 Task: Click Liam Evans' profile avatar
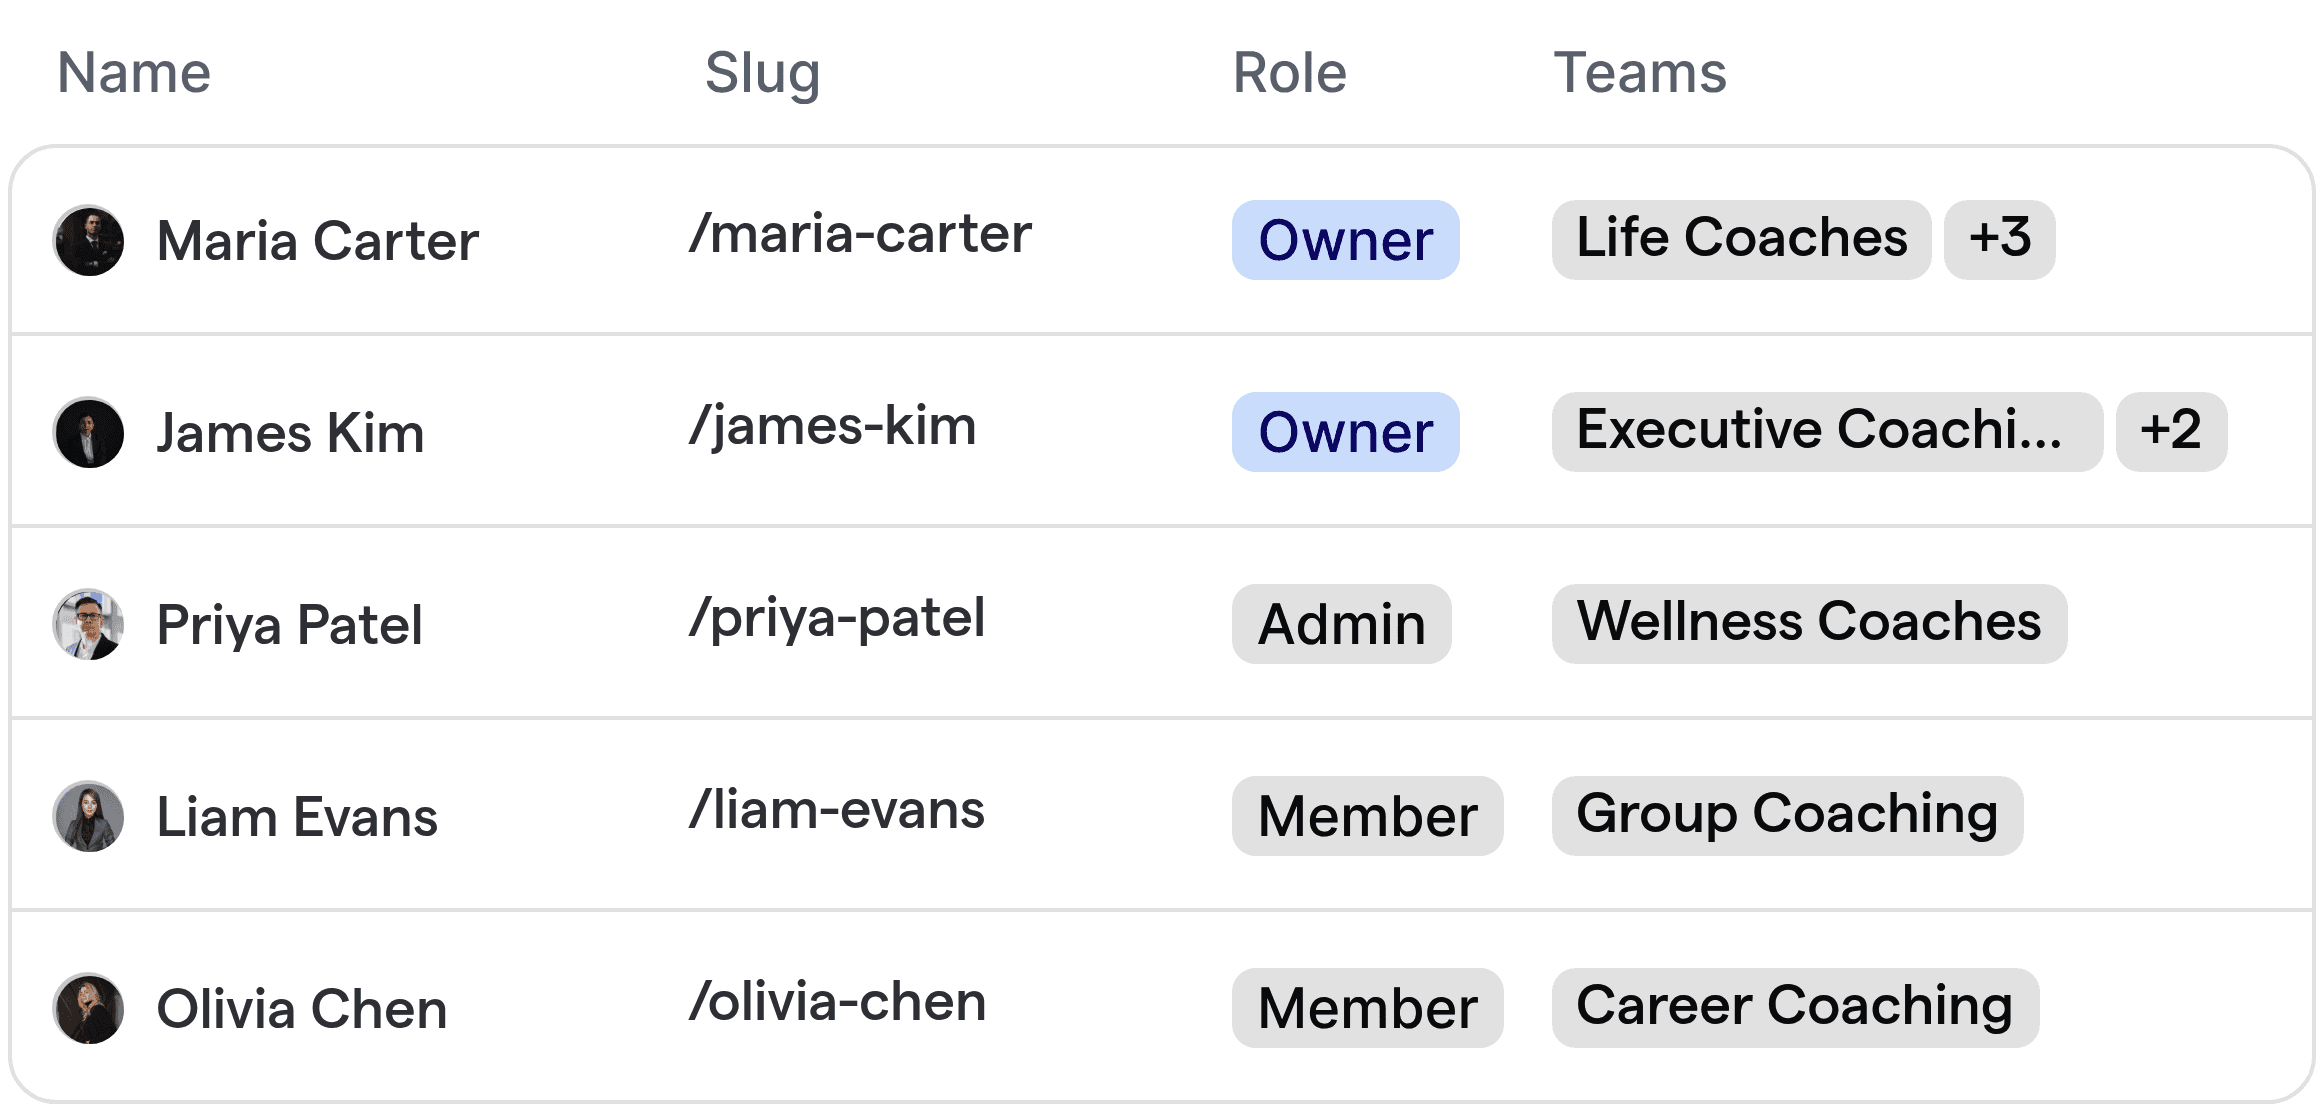[88, 816]
